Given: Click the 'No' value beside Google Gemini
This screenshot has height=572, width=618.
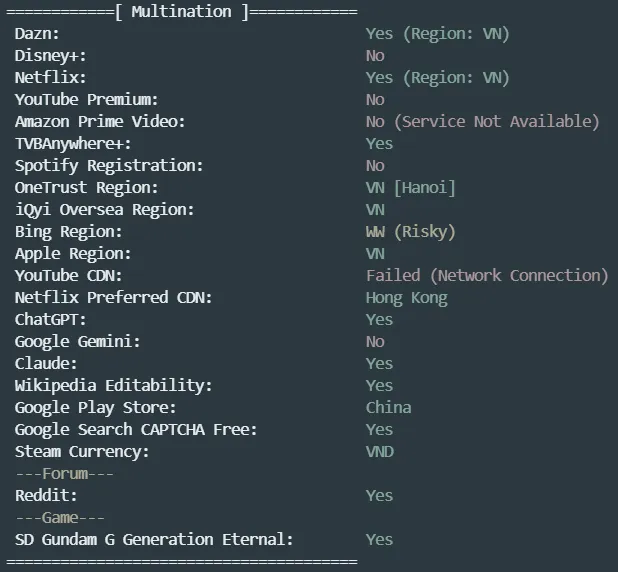Looking at the screenshot, I should (375, 342).
